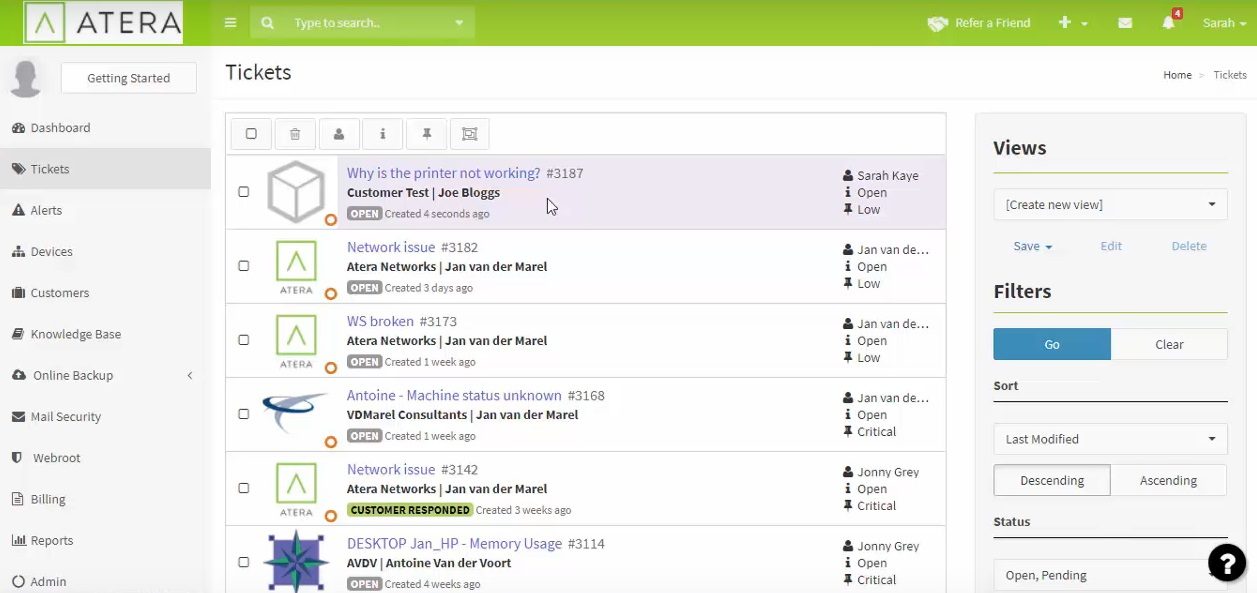Open the inbox envelope icon
This screenshot has width=1257, height=593.
1124,22
